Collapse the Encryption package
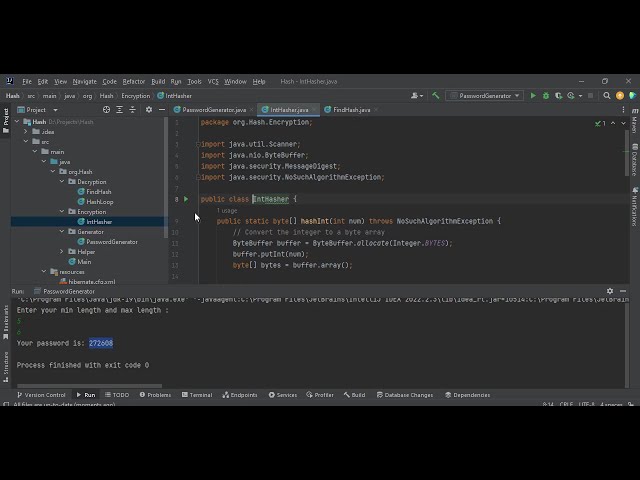Image resolution: width=640 pixels, height=480 pixels. (62, 212)
